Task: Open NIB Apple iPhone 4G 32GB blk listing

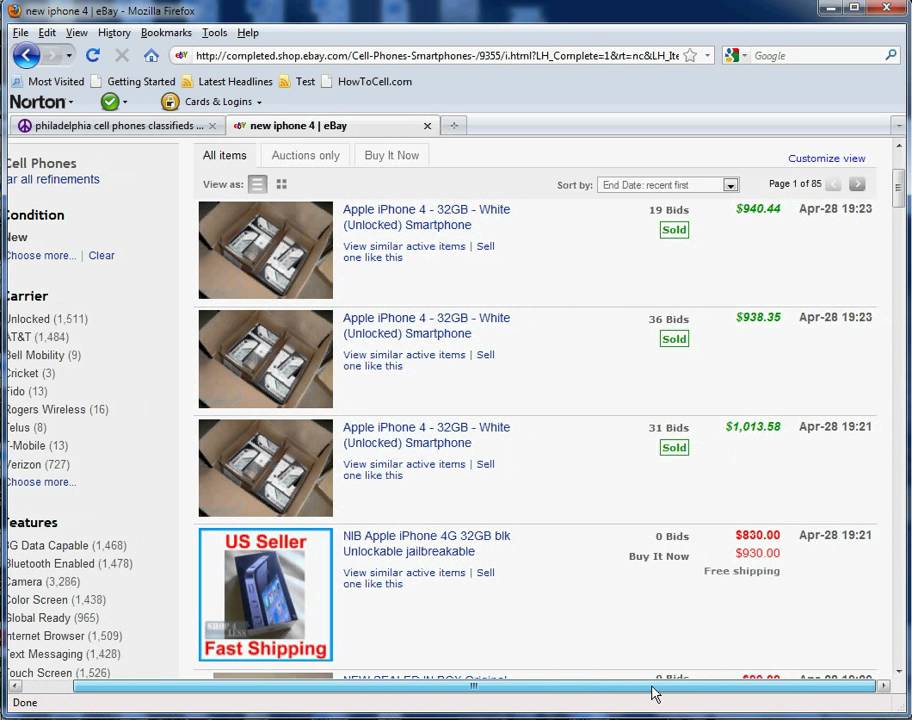Action: pyautogui.click(x=426, y=543)
